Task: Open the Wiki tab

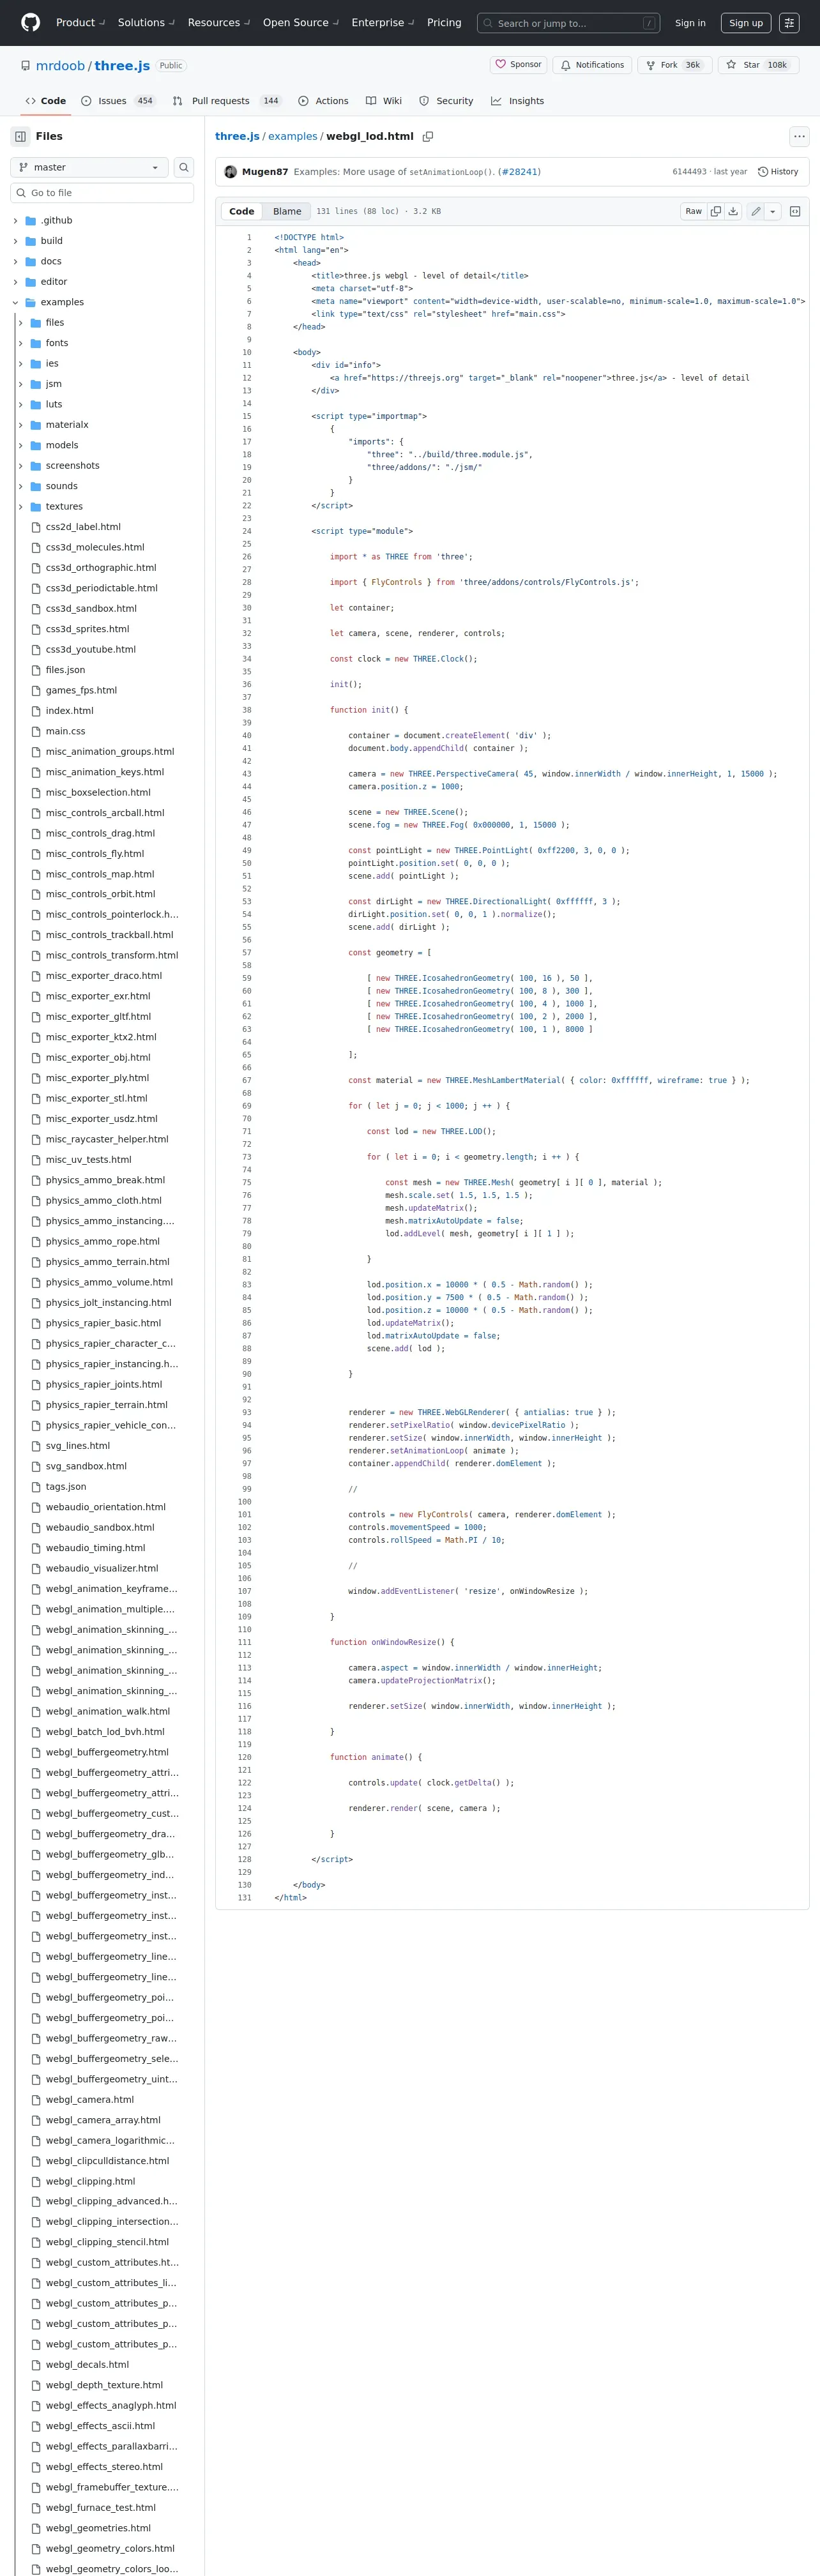Action: [x=384, y=101]
